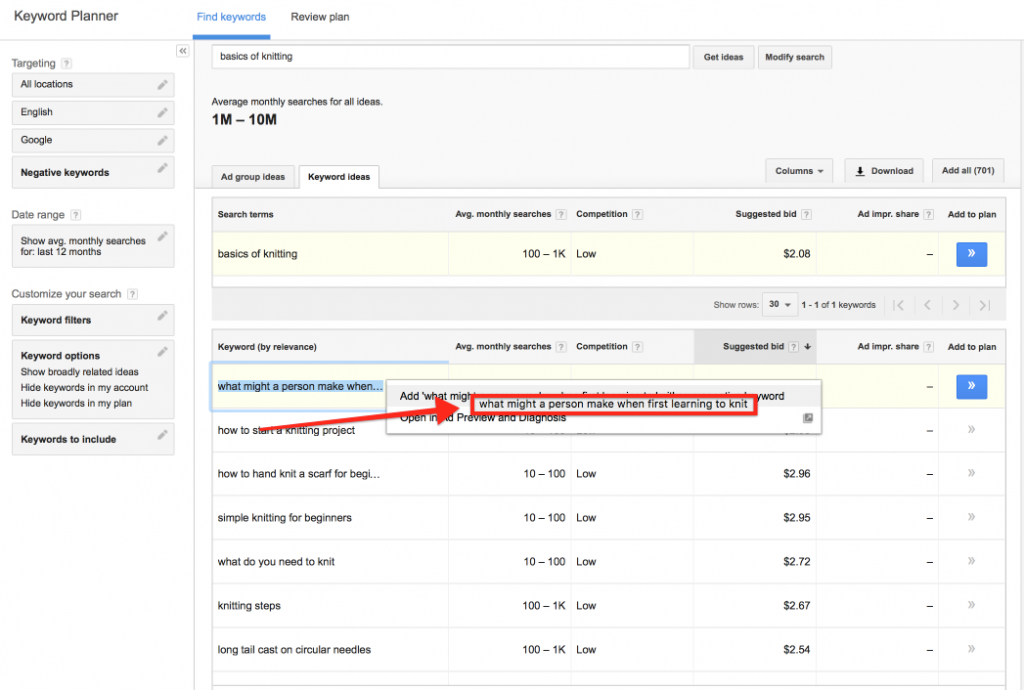Go to first page of results

899,305
